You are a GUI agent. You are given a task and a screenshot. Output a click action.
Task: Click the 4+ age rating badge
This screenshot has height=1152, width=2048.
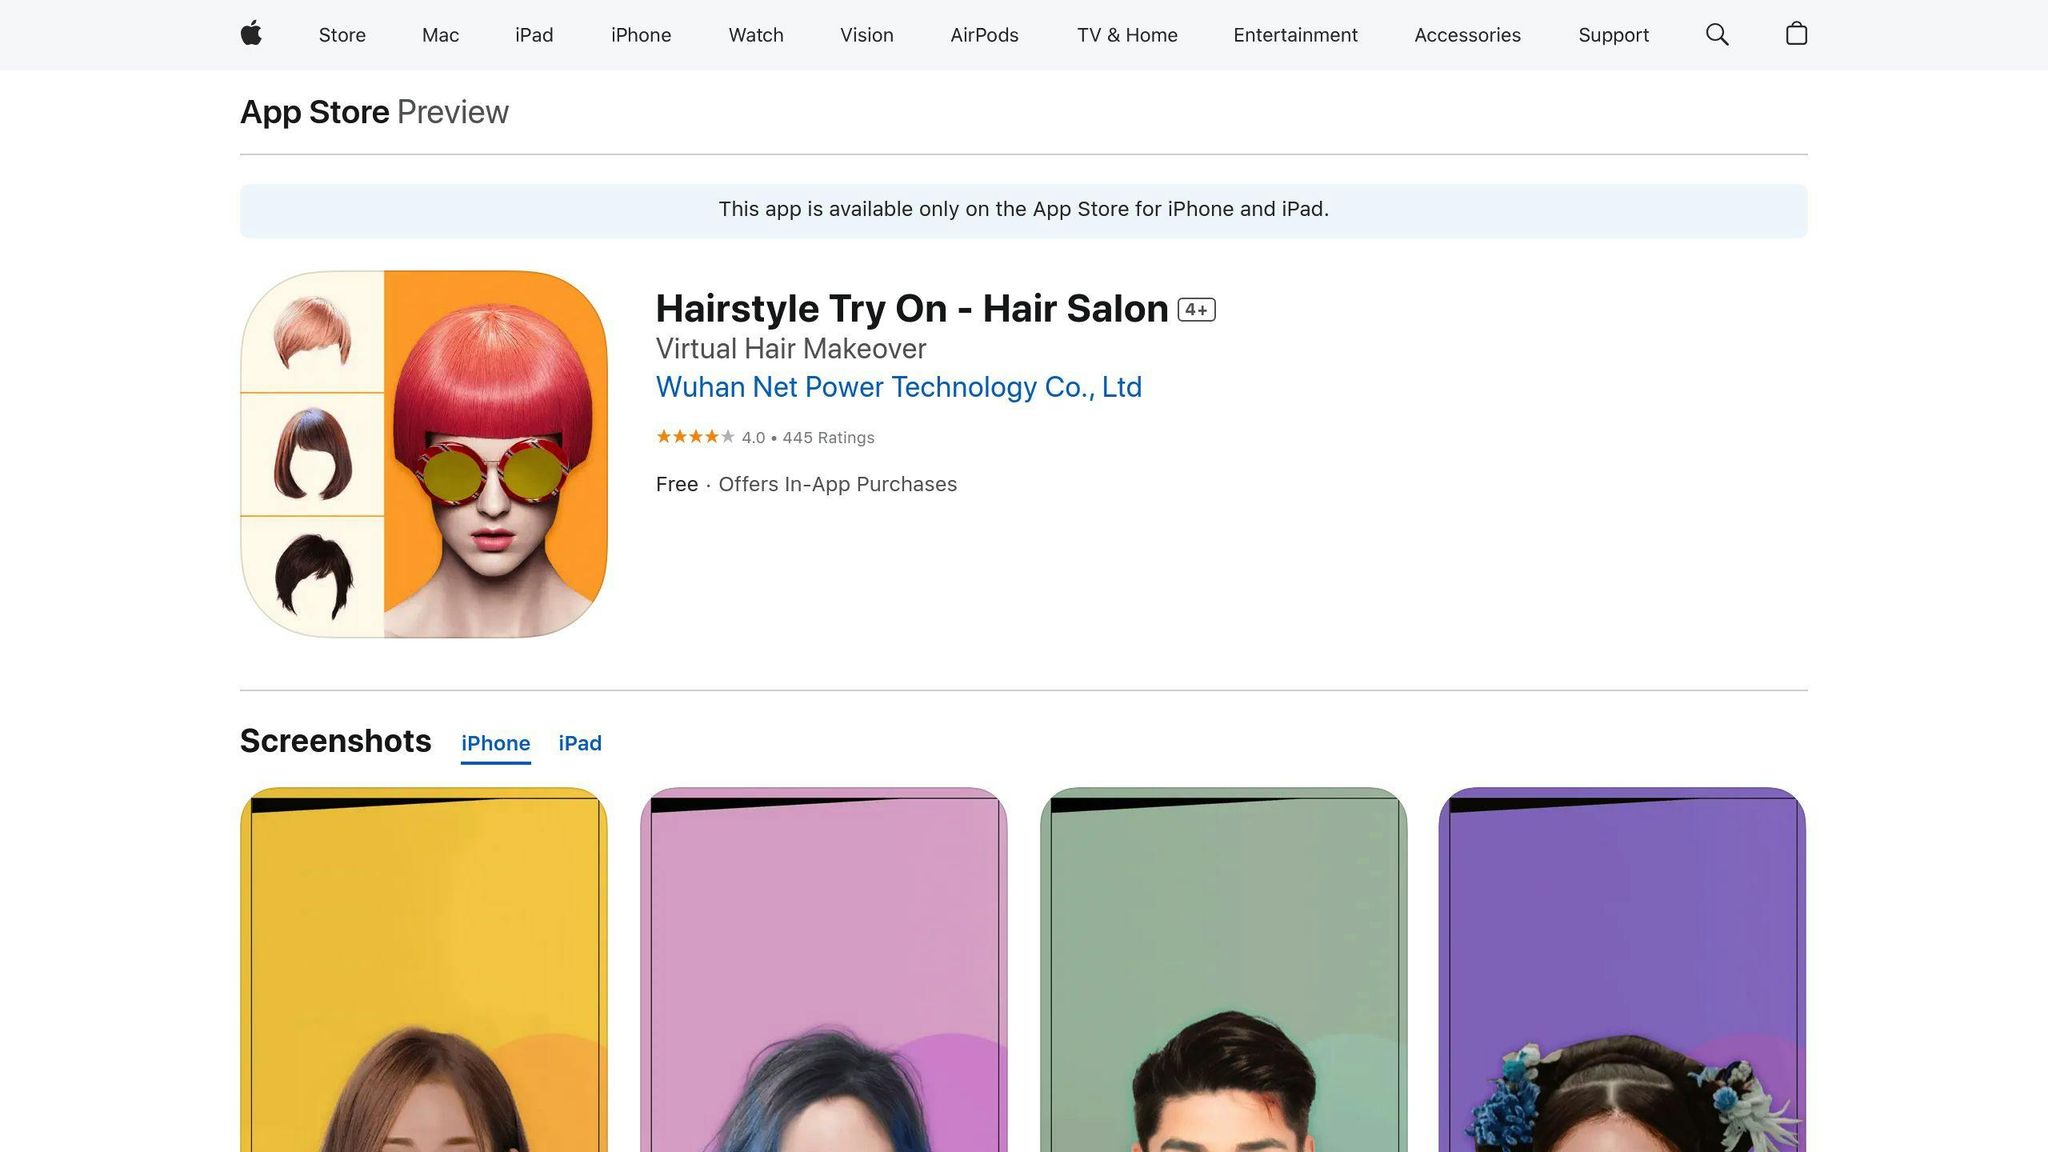point(1196,310)
